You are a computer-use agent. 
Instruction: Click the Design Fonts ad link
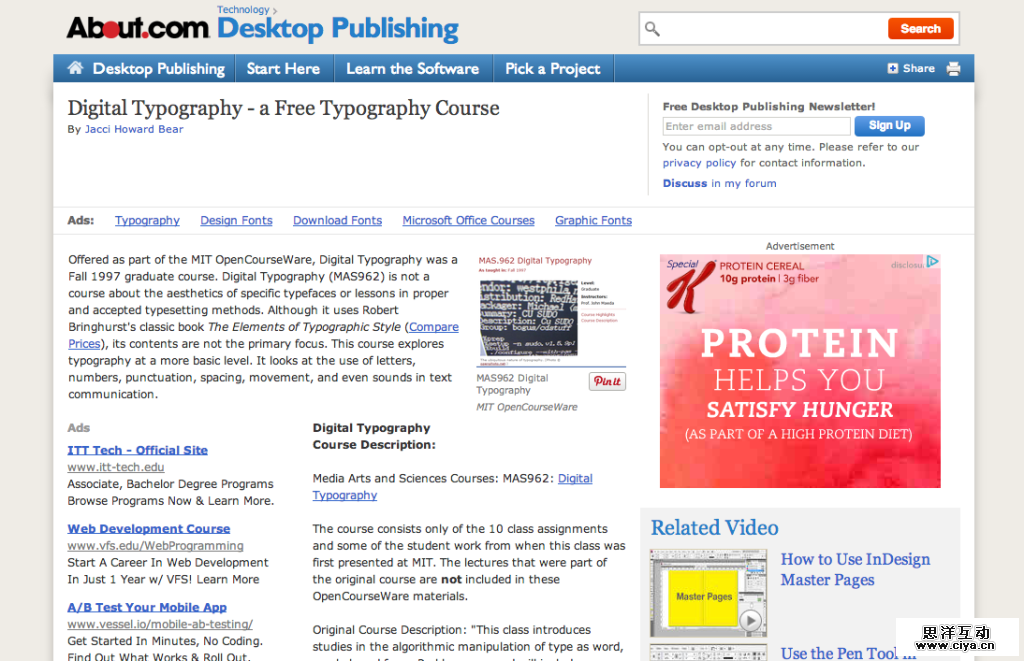236,221
